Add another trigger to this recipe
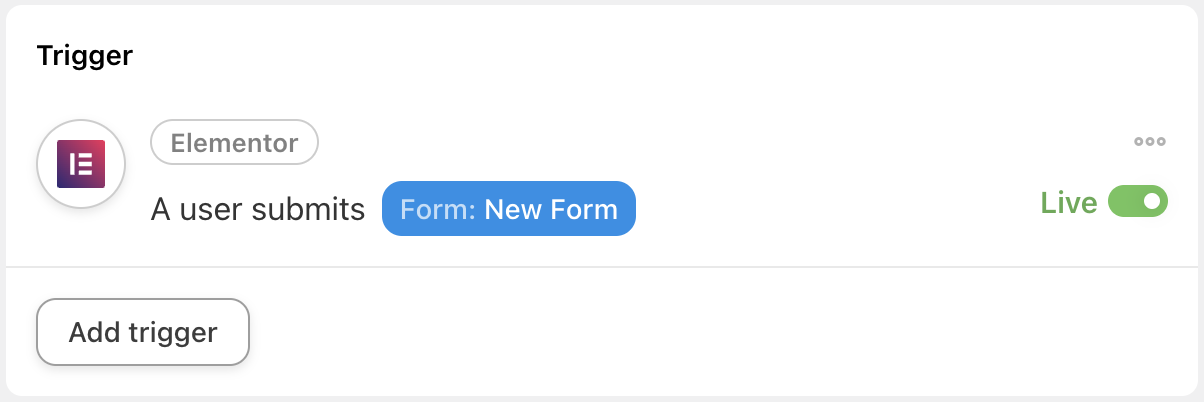 coord(143,332)
